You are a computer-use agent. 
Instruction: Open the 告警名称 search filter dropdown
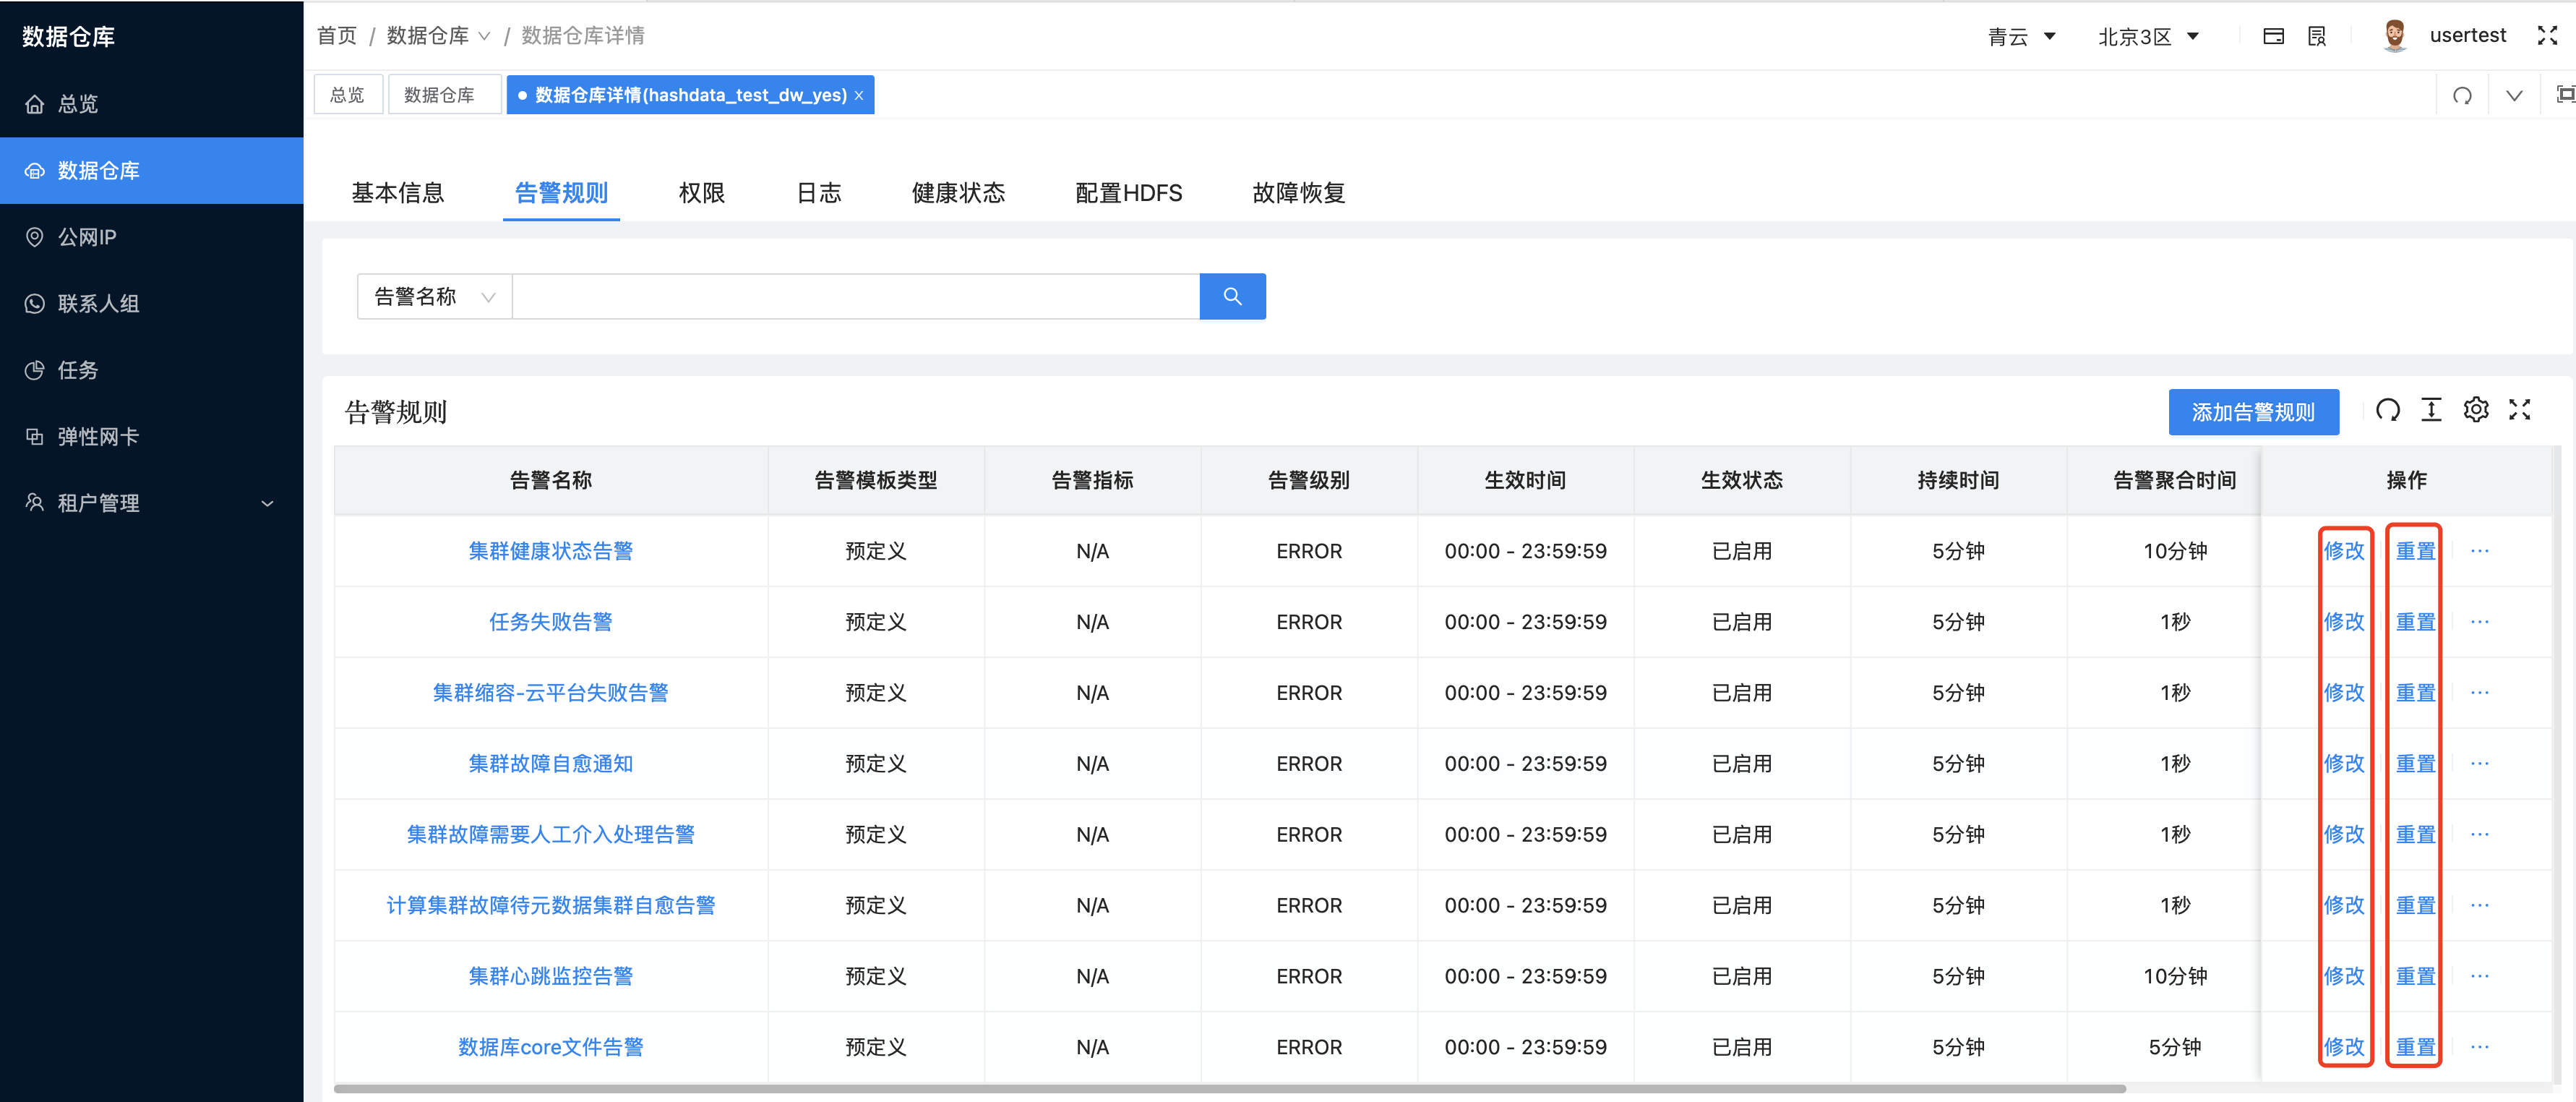point(433,296)
